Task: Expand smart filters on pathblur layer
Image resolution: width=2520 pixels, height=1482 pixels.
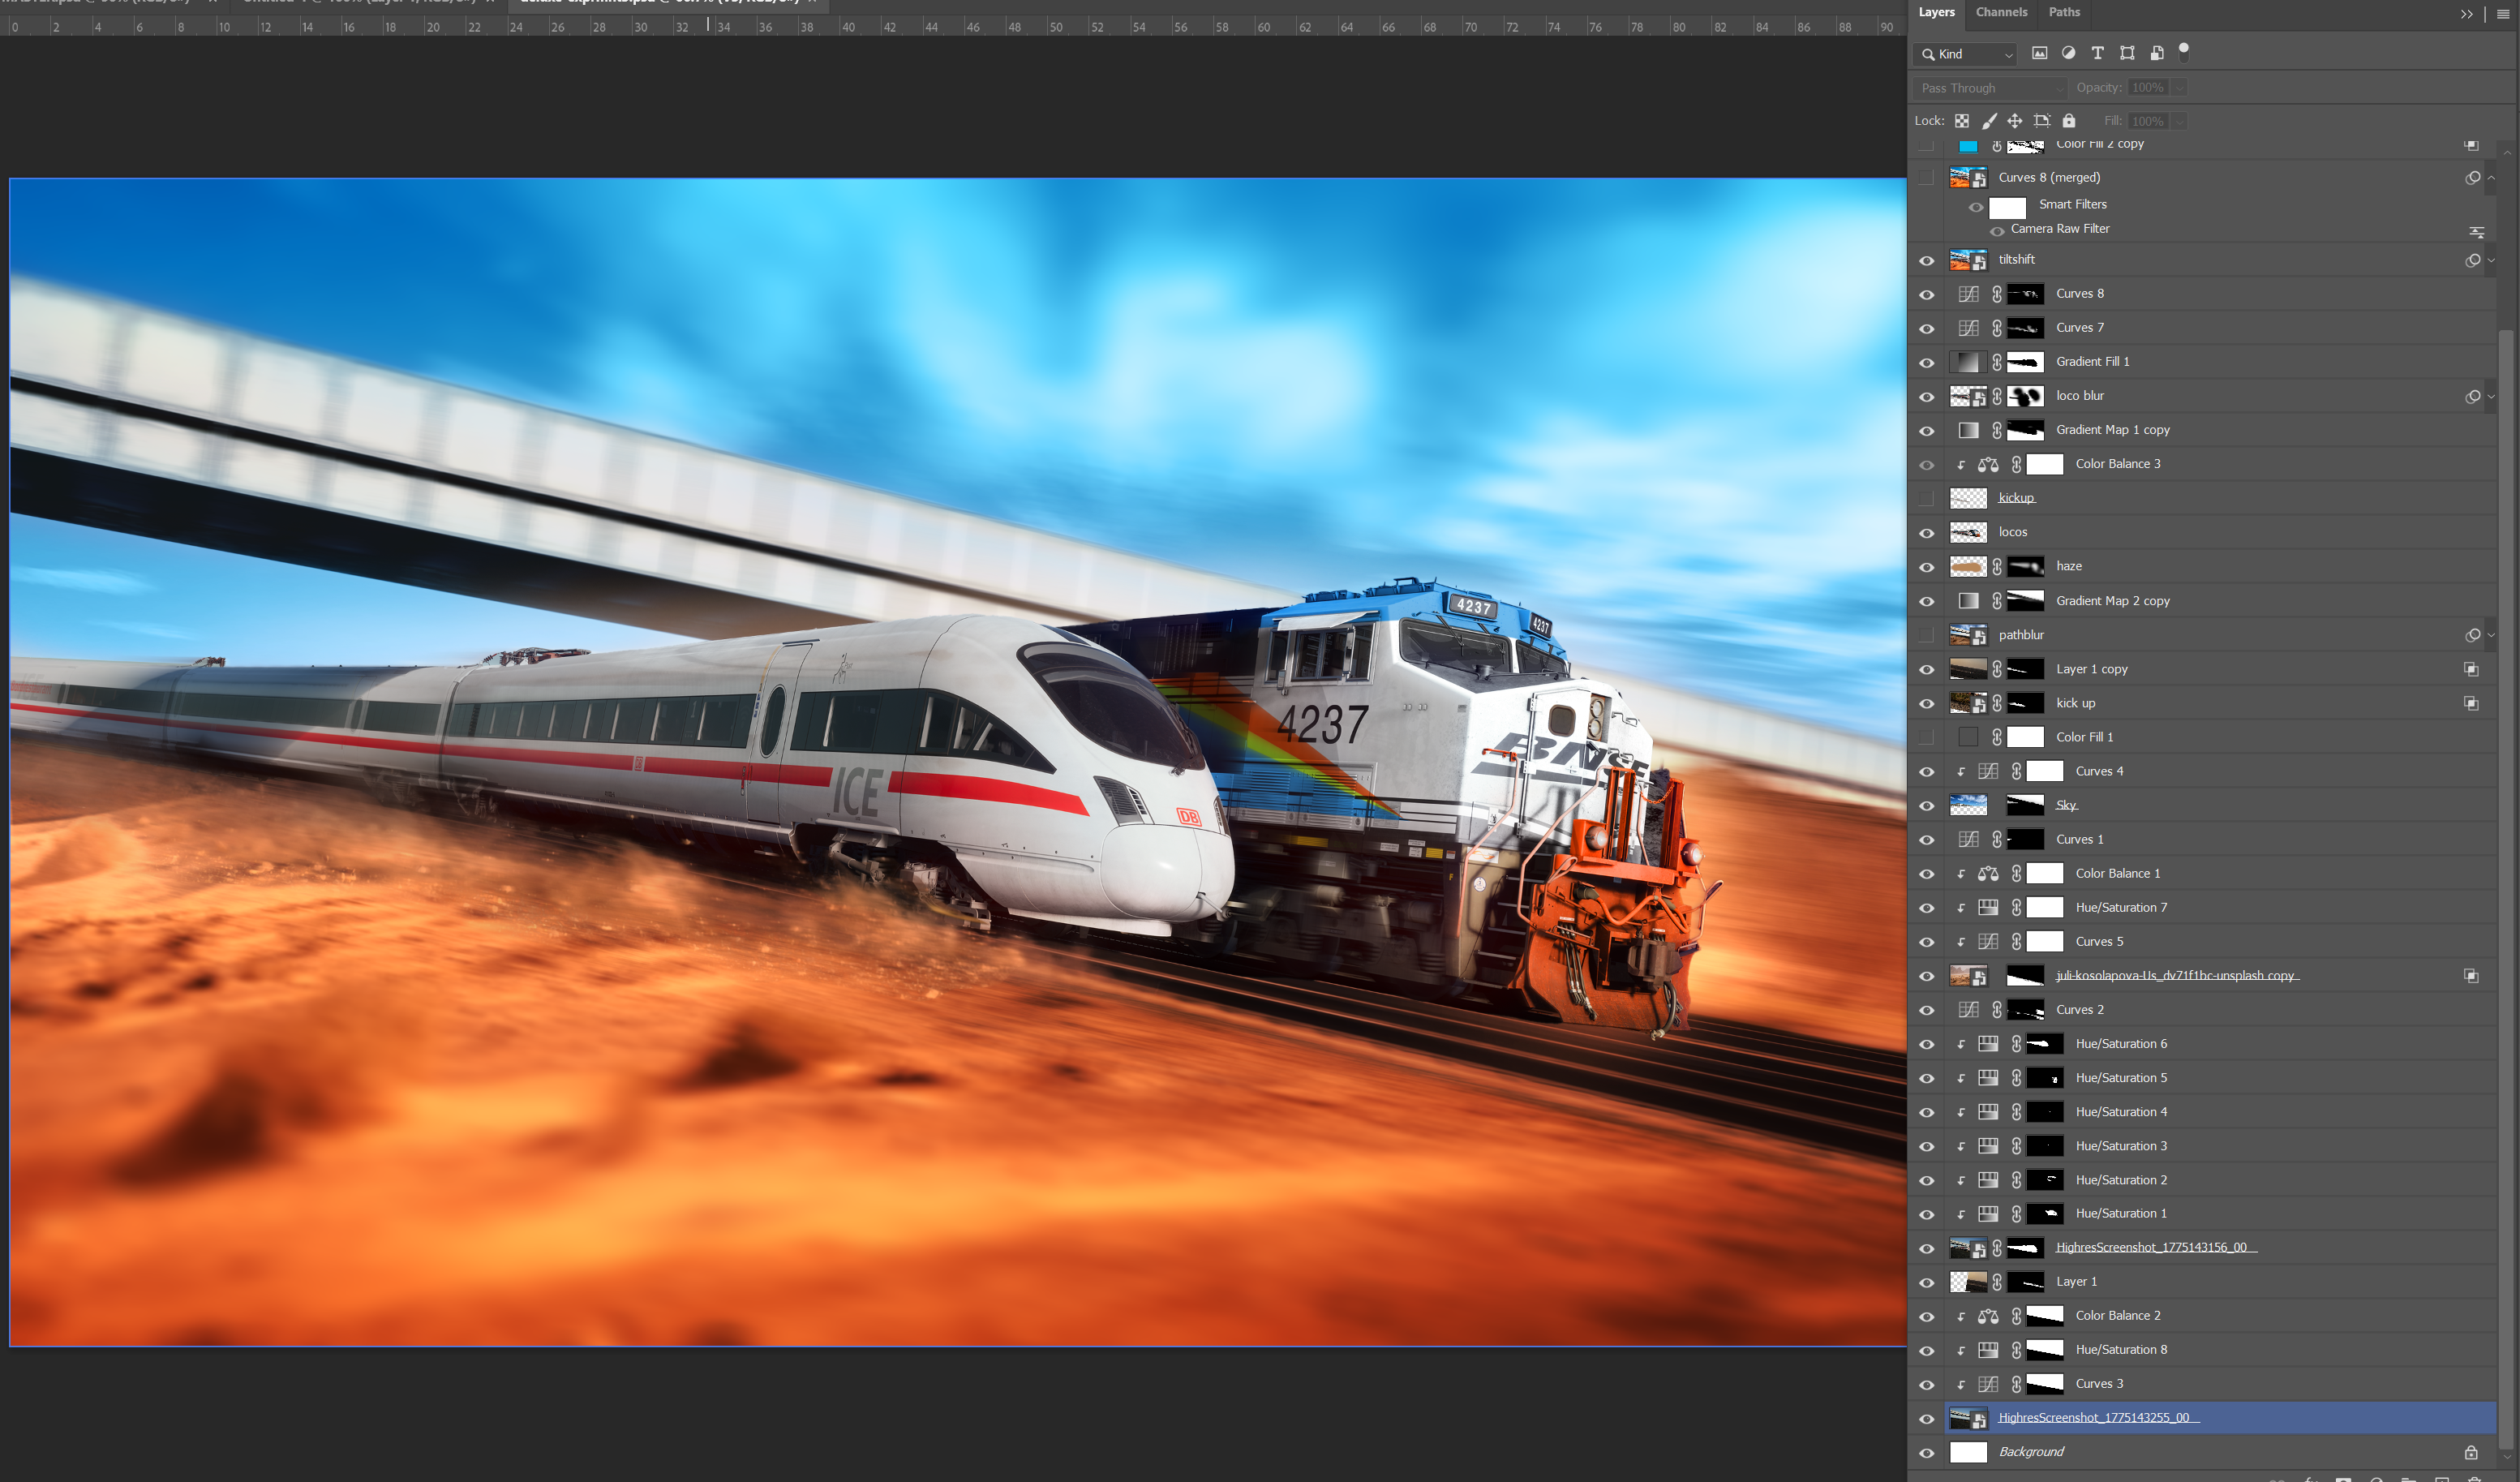Action: click(x=2491, y=635)
